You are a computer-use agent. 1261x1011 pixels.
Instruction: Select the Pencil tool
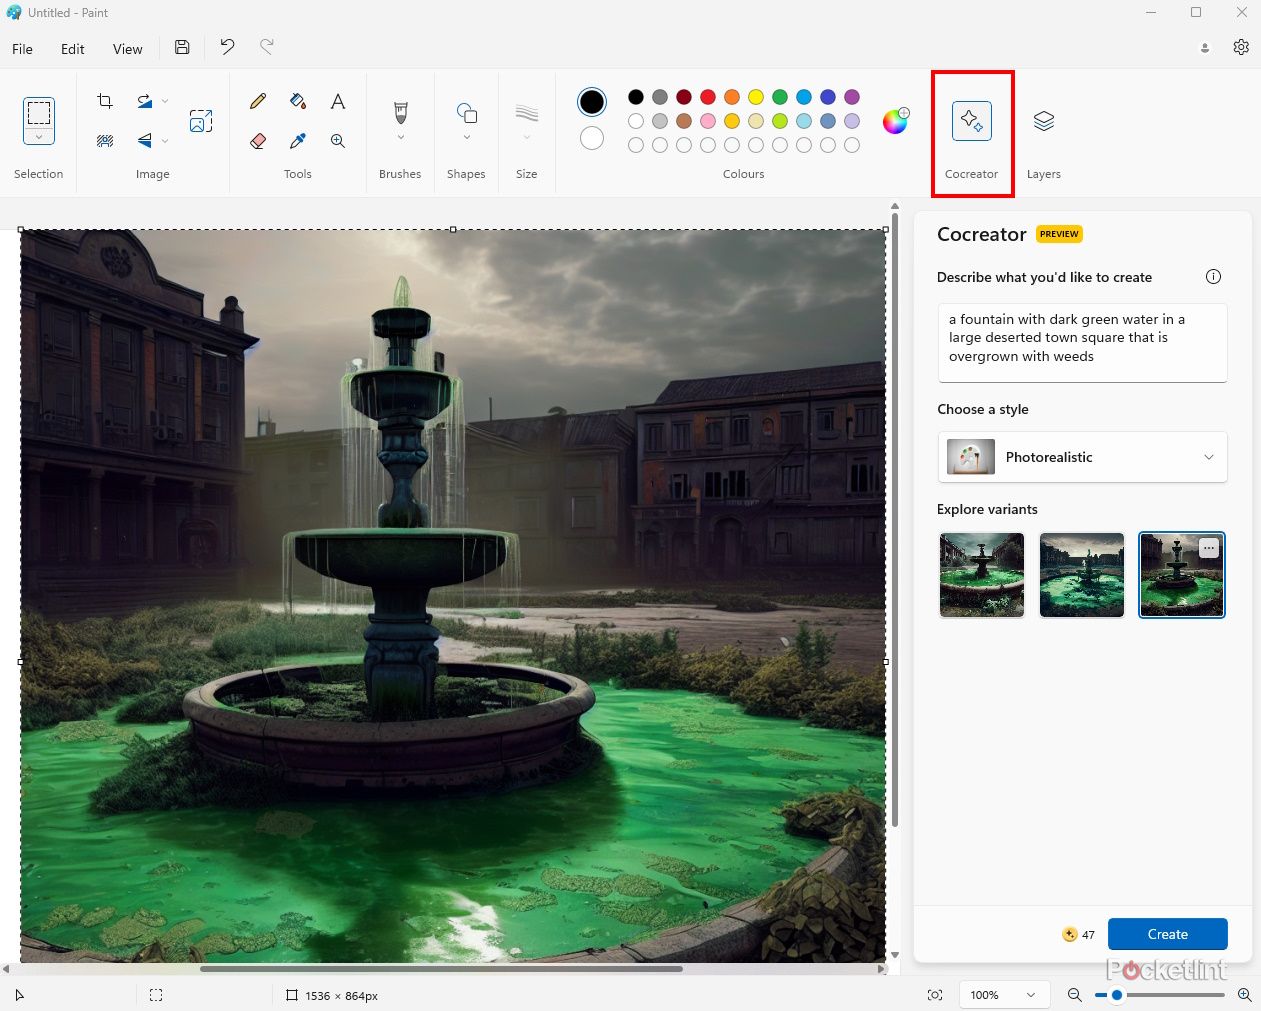pyautogui.click(x=258, y=101)
